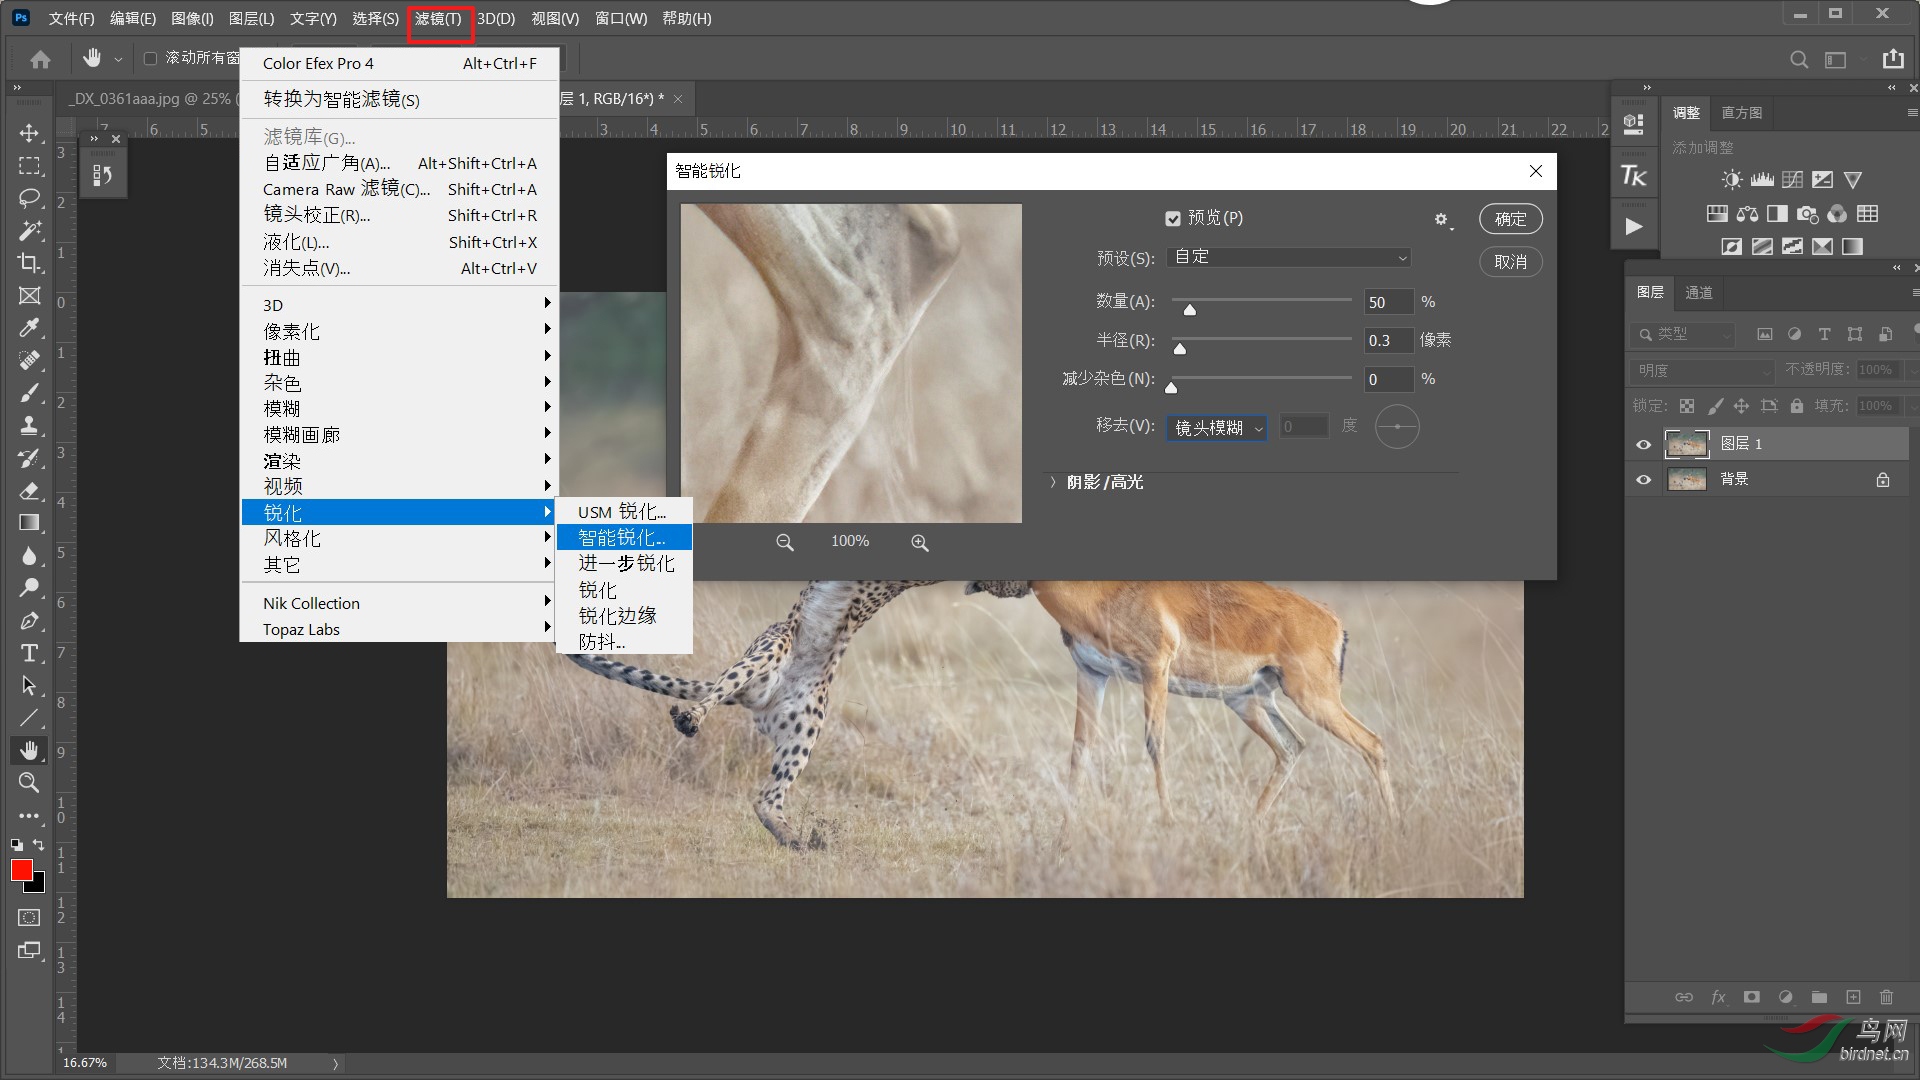Image resolution: width=1920 pixels, height=1080 pixels.
Task: Hide layer 图层 1 visibility eye
Action: tap(1643, 444)
